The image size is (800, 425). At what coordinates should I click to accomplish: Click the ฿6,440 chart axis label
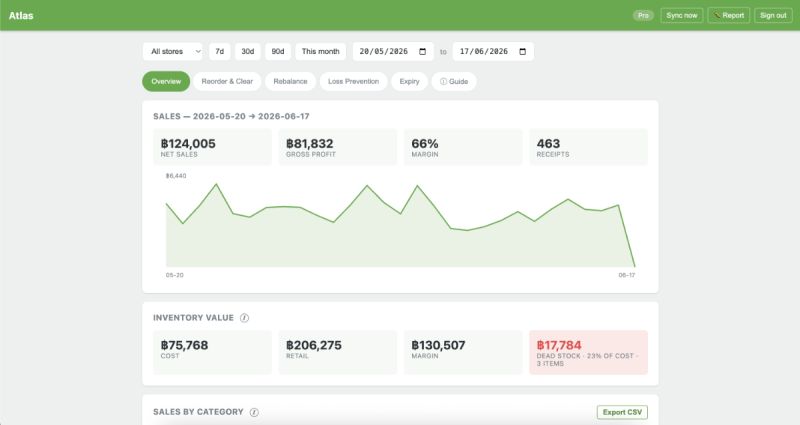pyautogui.click(x=176, y=176)
